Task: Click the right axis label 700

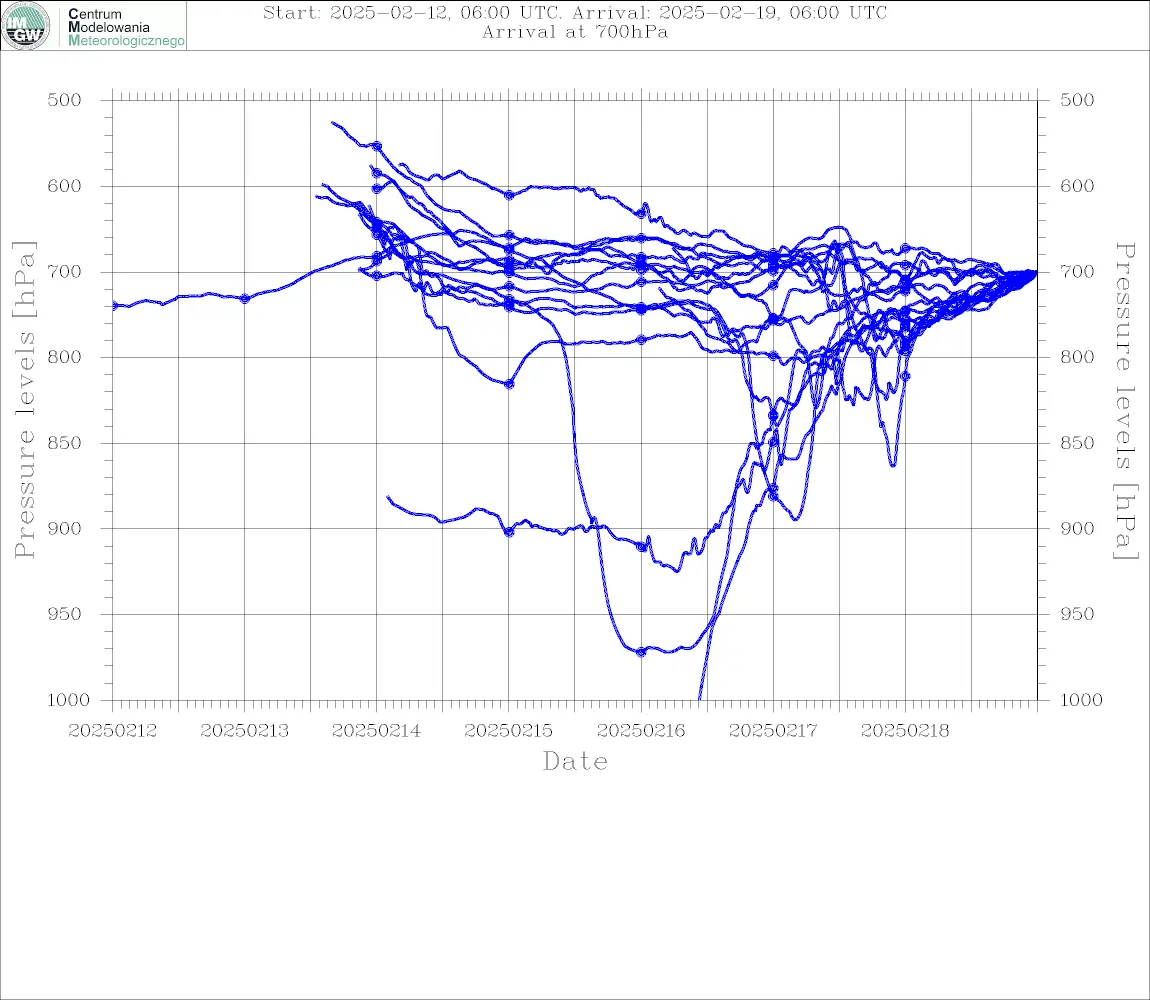Action: coord(1077,271)
